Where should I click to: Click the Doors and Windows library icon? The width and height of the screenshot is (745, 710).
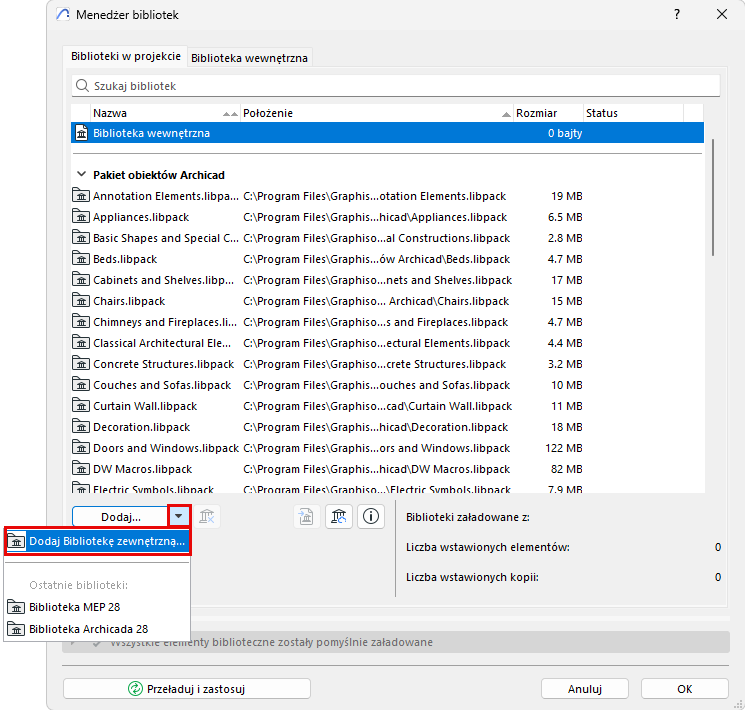pos(81,447)
